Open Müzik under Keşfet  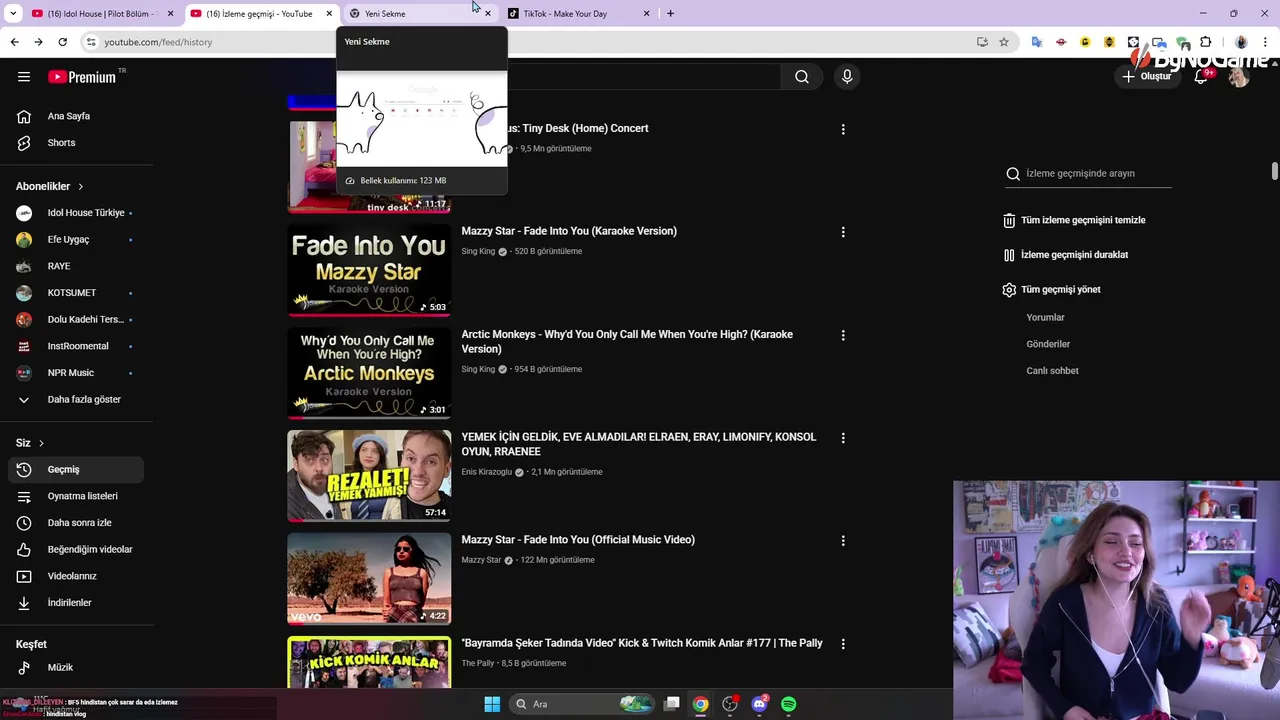tap(76, 667)
